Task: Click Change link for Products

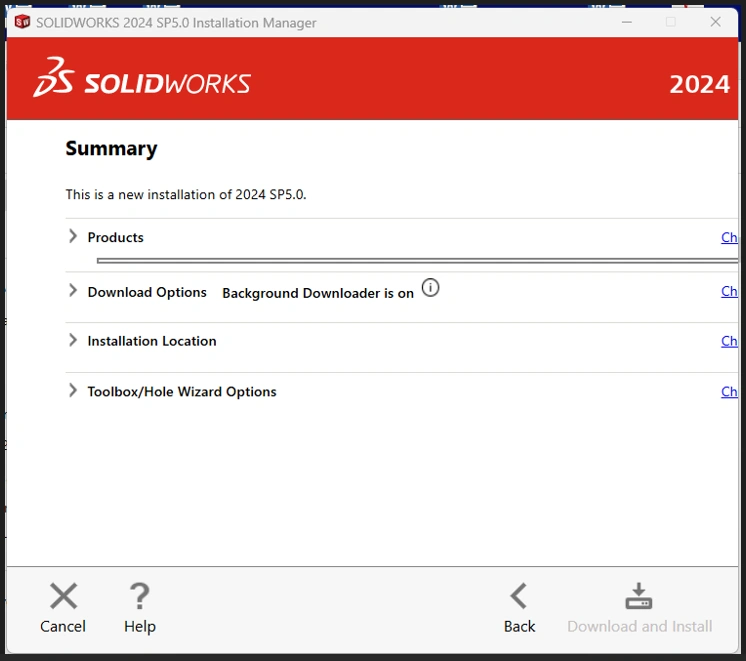Action: 729,237
